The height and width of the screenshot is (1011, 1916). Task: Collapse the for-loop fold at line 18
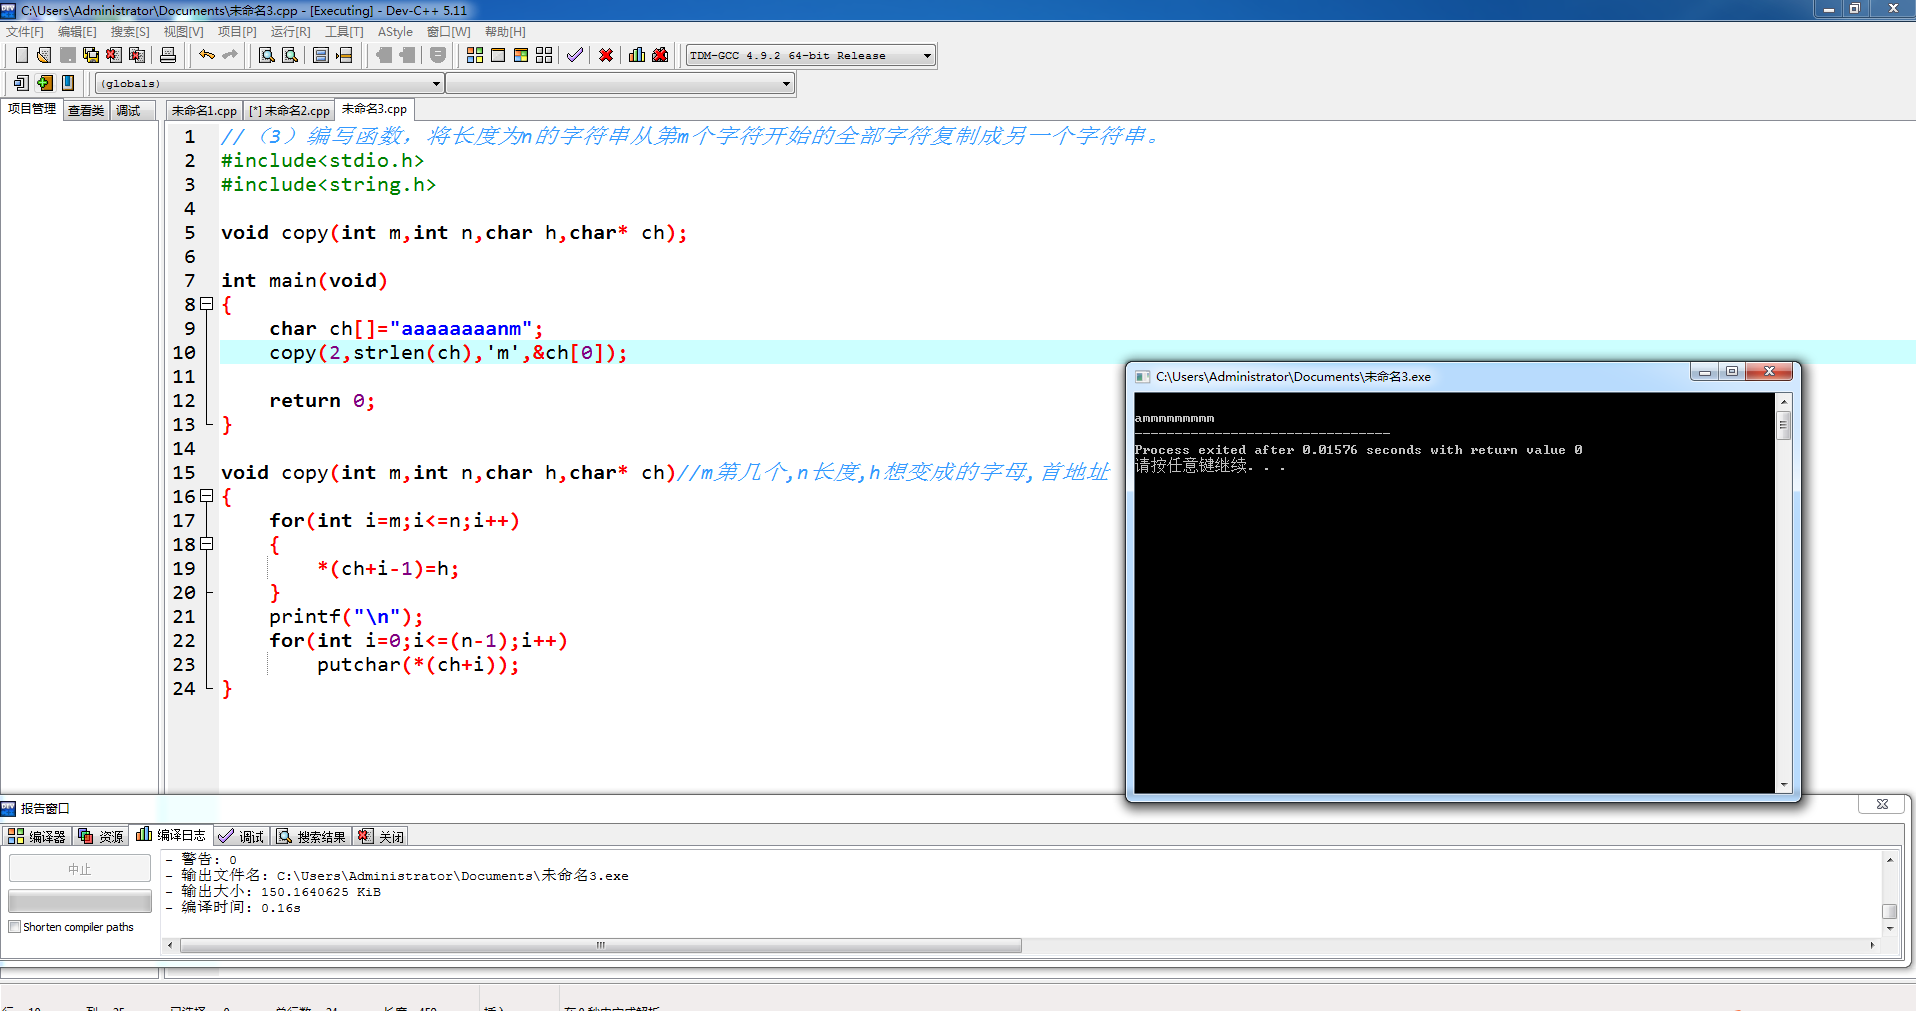point(207,544)
